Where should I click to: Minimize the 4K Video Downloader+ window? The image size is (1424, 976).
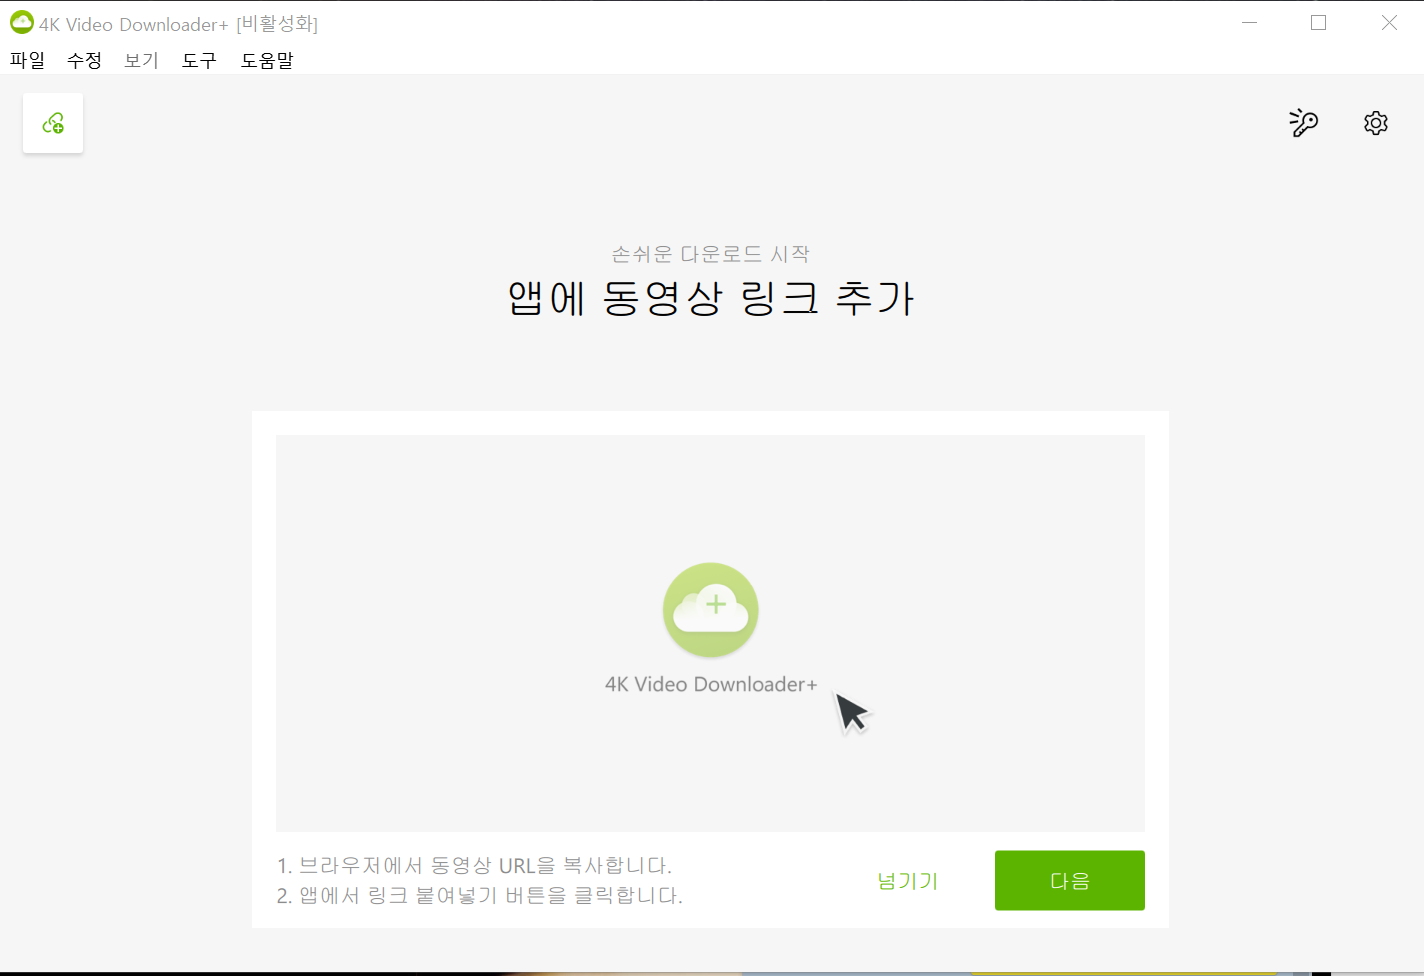[x=1250, y=22]
